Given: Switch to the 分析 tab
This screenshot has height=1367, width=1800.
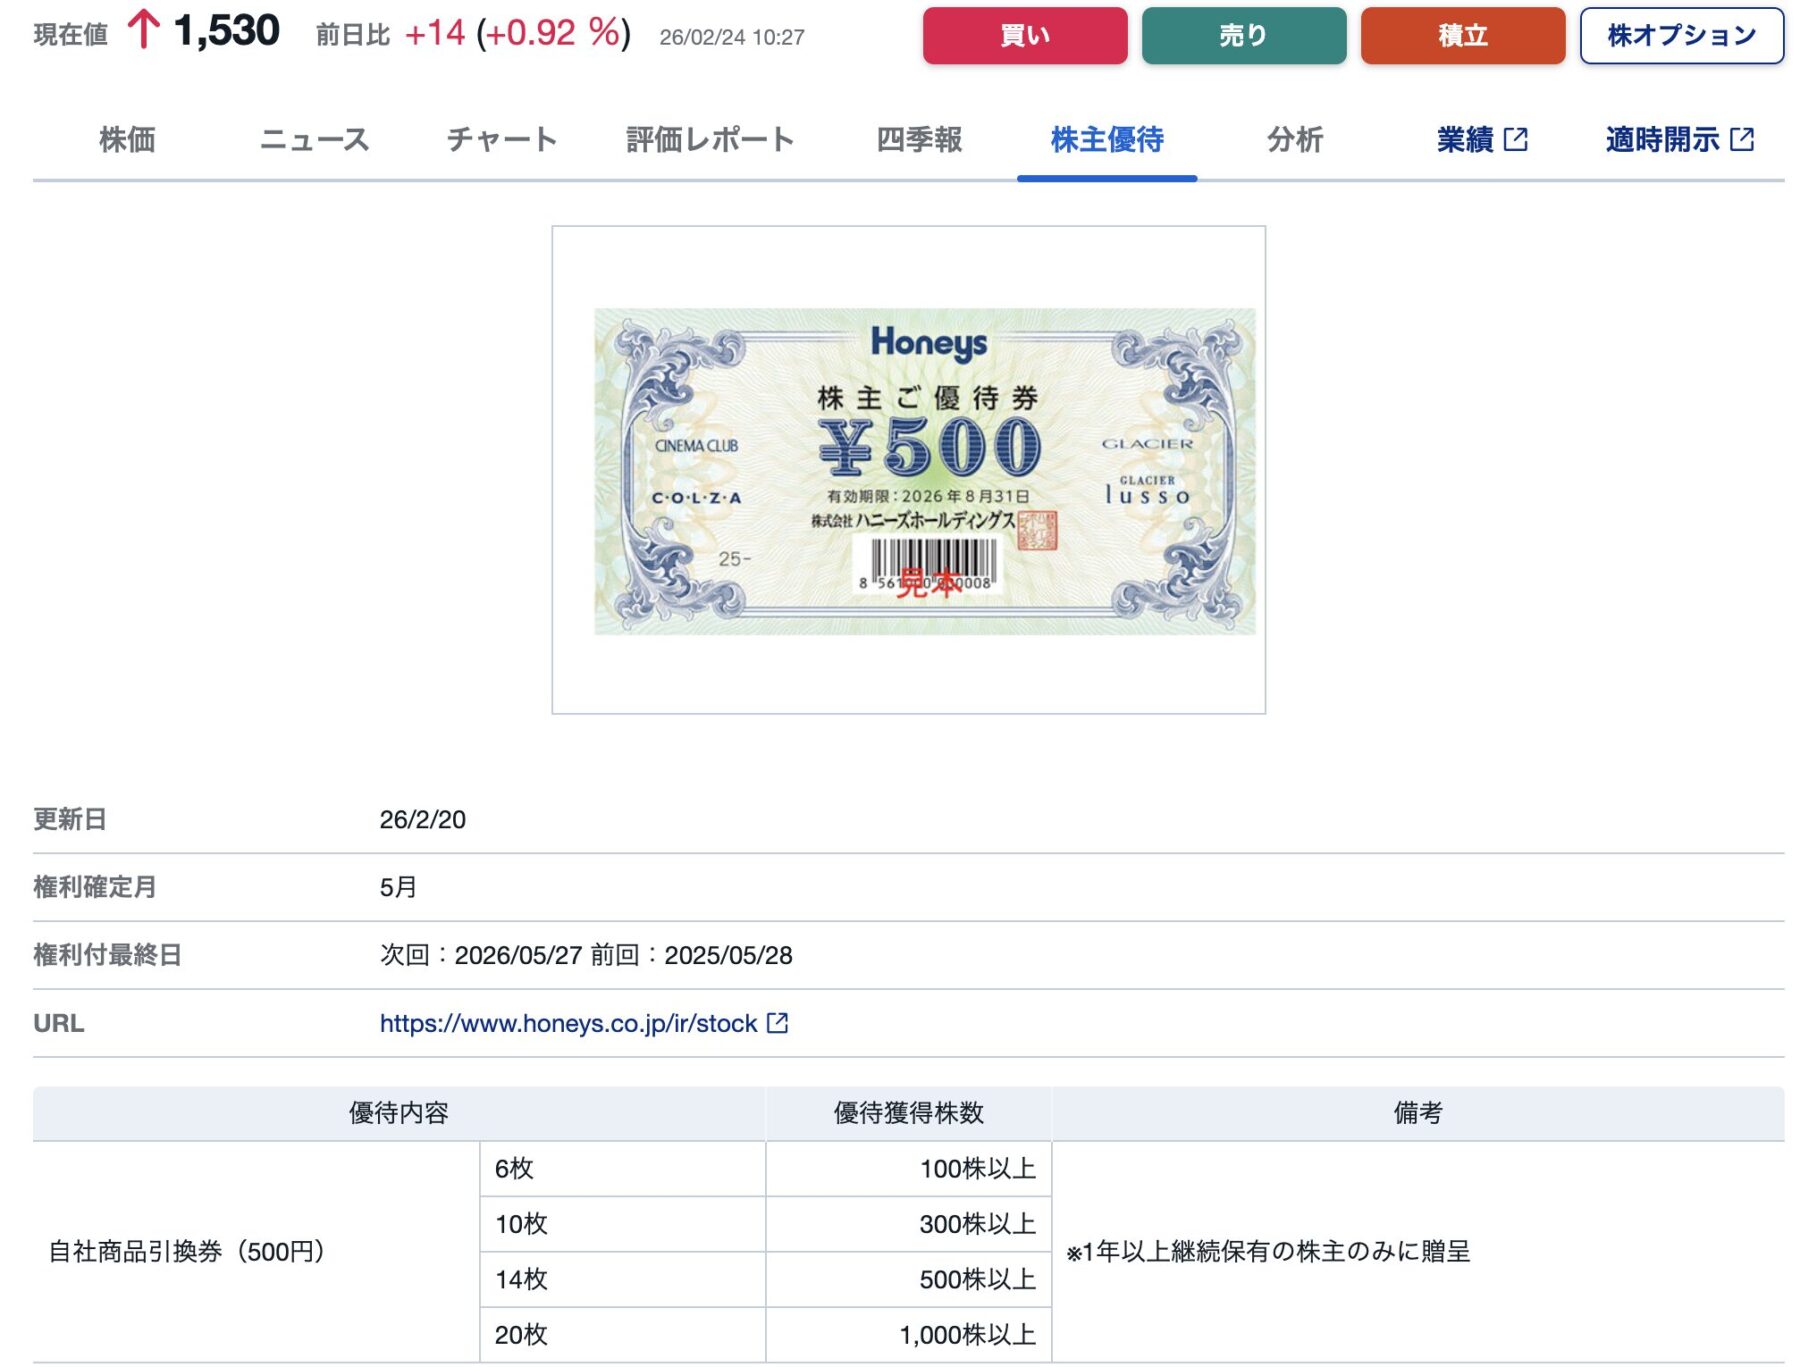Looking at the screenshot, I should 1295,140.
